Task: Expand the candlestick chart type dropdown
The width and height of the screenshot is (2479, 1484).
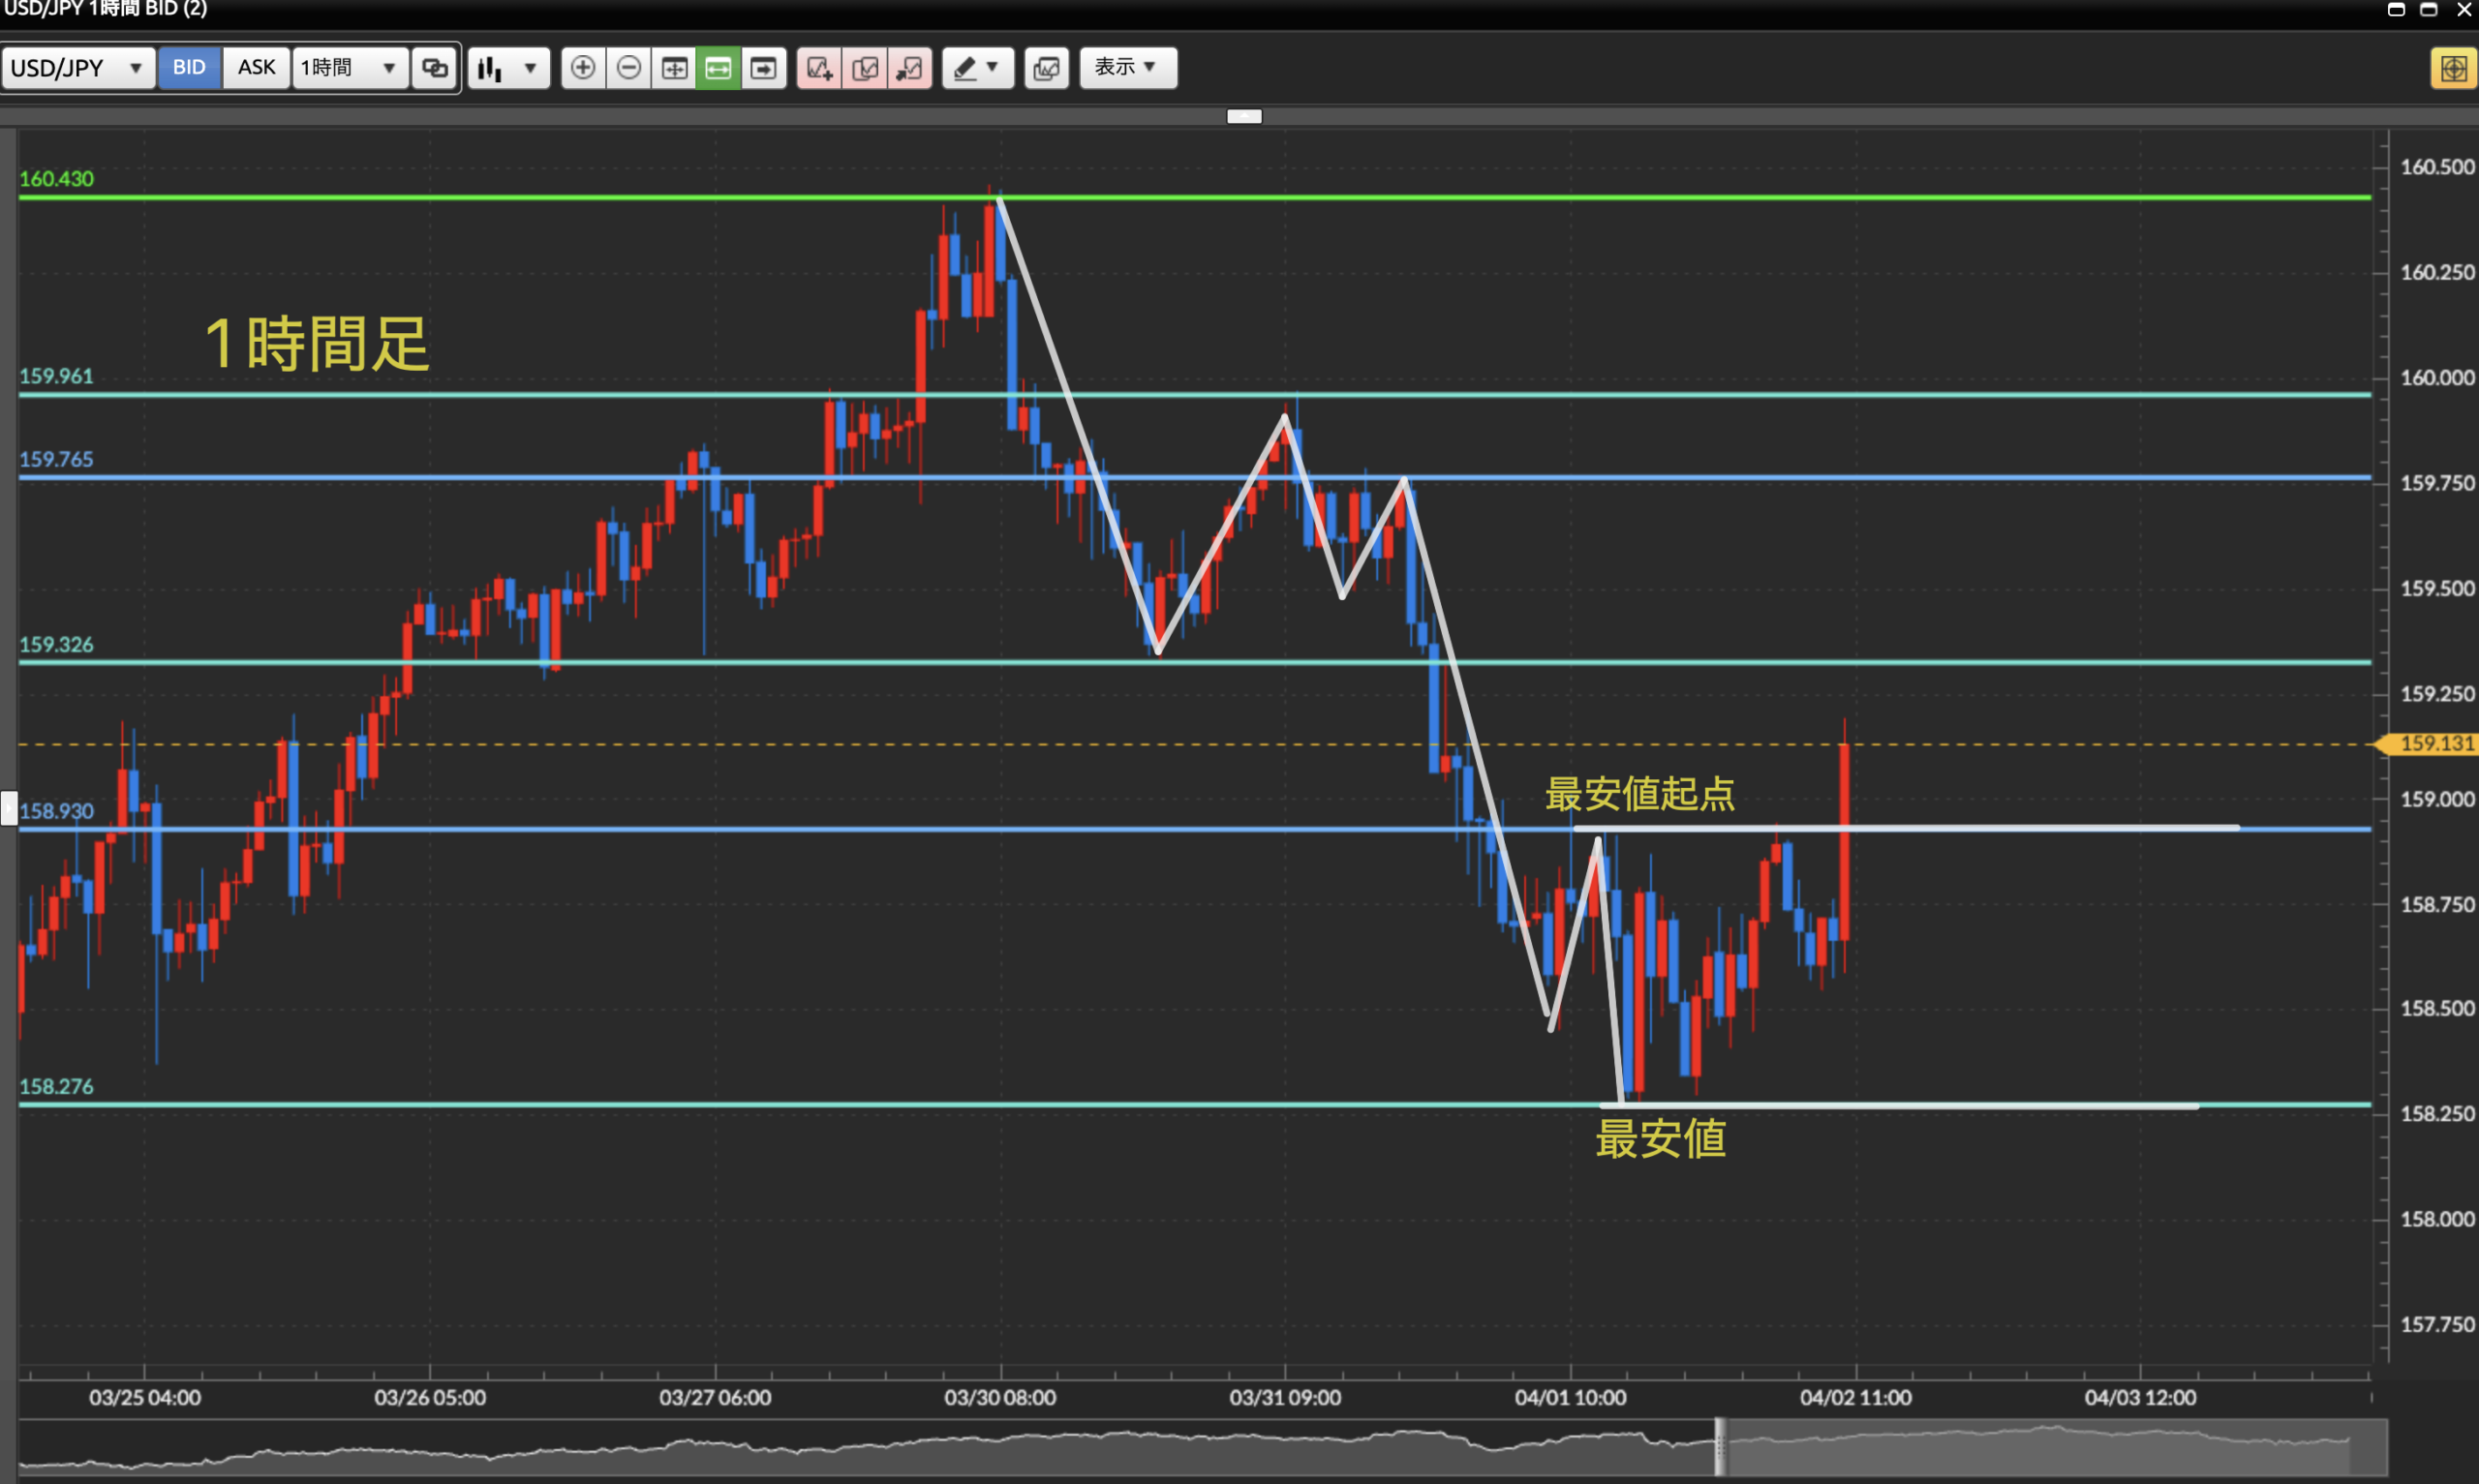Action: click(508, 68)
